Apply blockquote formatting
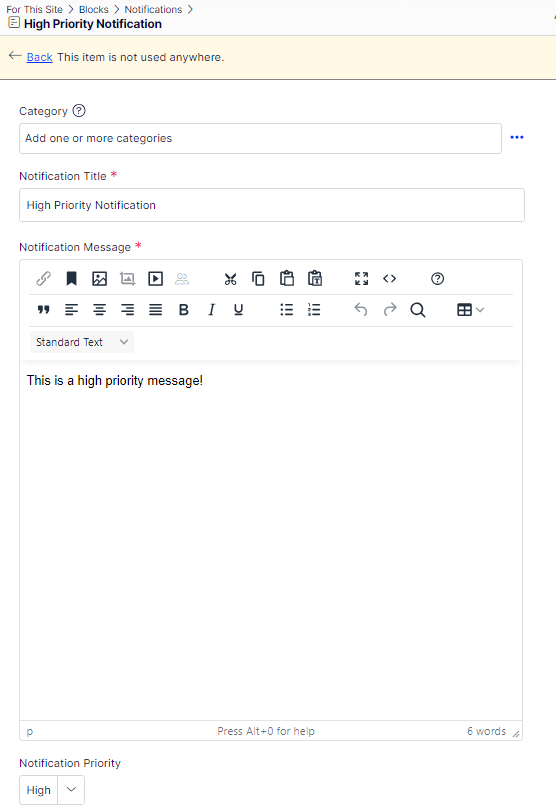The height and width of the screenshot is (809, 556). [x=43, y=310]
